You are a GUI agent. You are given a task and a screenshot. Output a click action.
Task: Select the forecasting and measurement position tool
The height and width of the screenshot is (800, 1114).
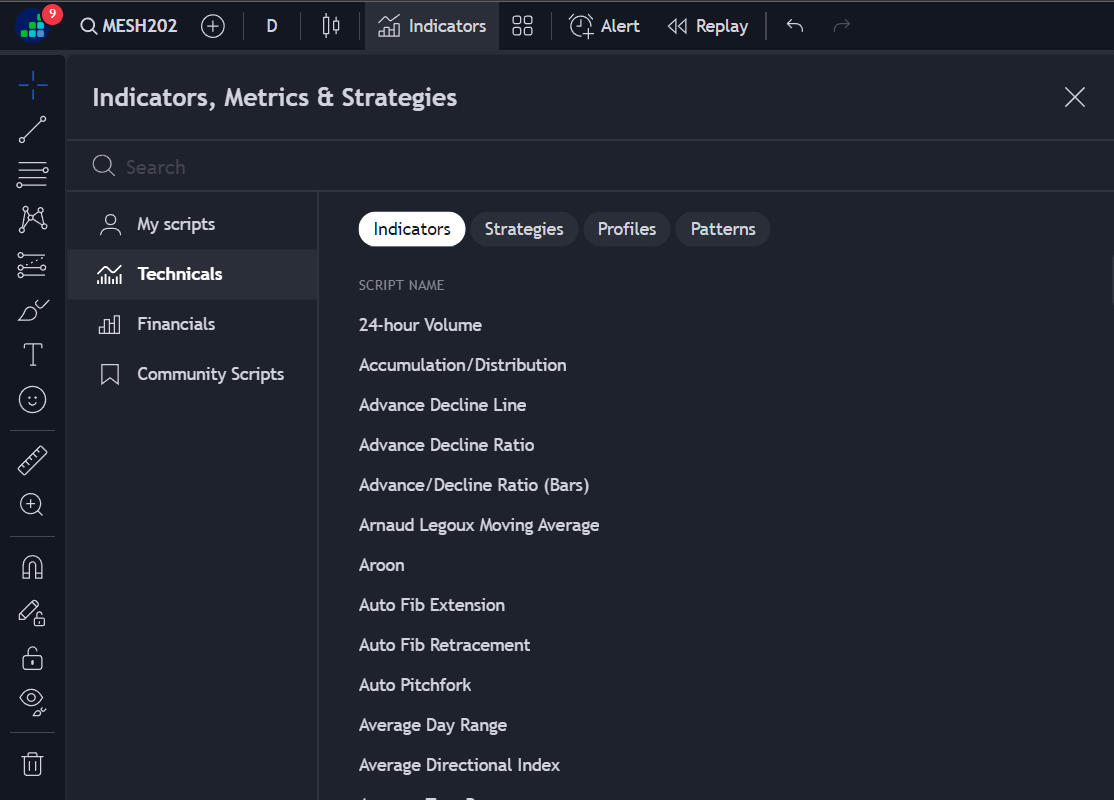pyautogui.click(x=33, y=265)
